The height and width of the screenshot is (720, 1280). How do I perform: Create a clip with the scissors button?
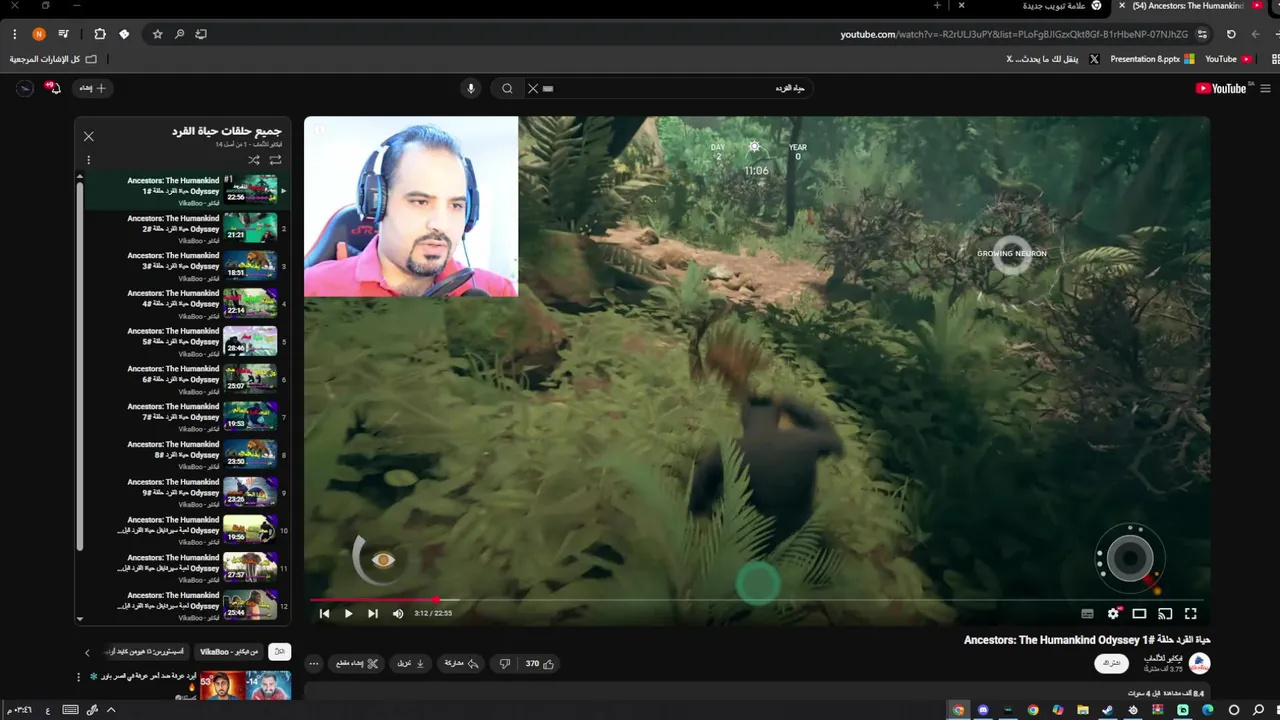356,663
